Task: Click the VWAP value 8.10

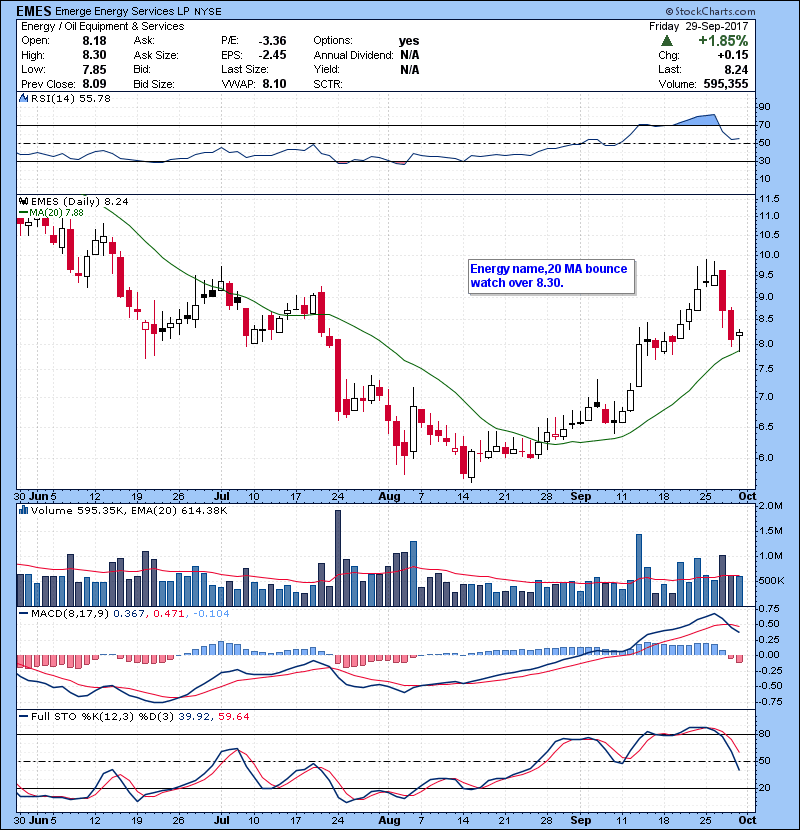Action: tap(274, 84)
